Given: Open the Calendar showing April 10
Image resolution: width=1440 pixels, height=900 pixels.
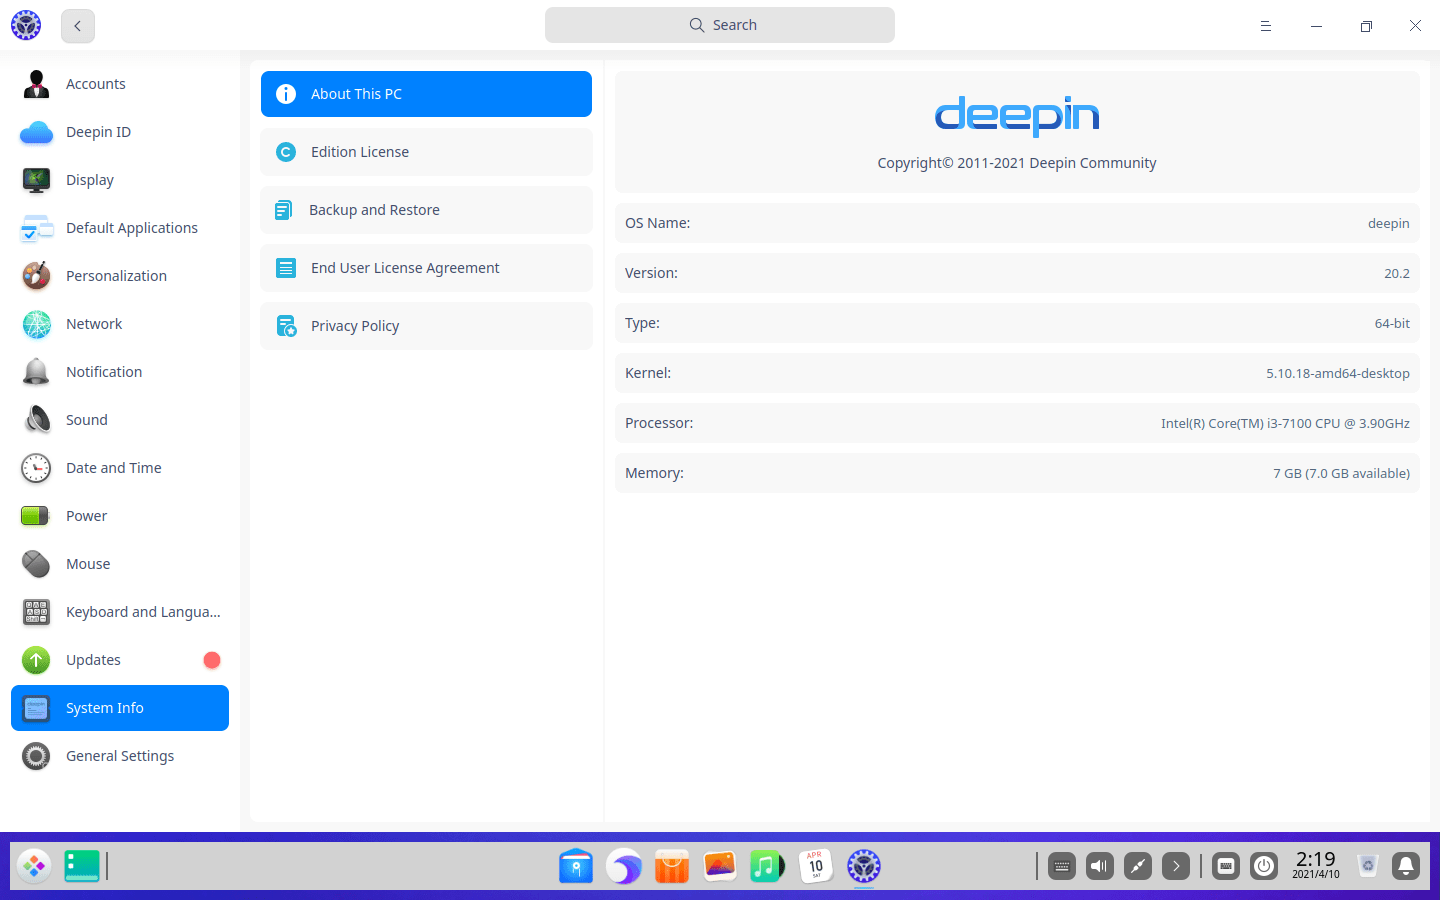Looking at the screenshot, I should coord(815,866).
